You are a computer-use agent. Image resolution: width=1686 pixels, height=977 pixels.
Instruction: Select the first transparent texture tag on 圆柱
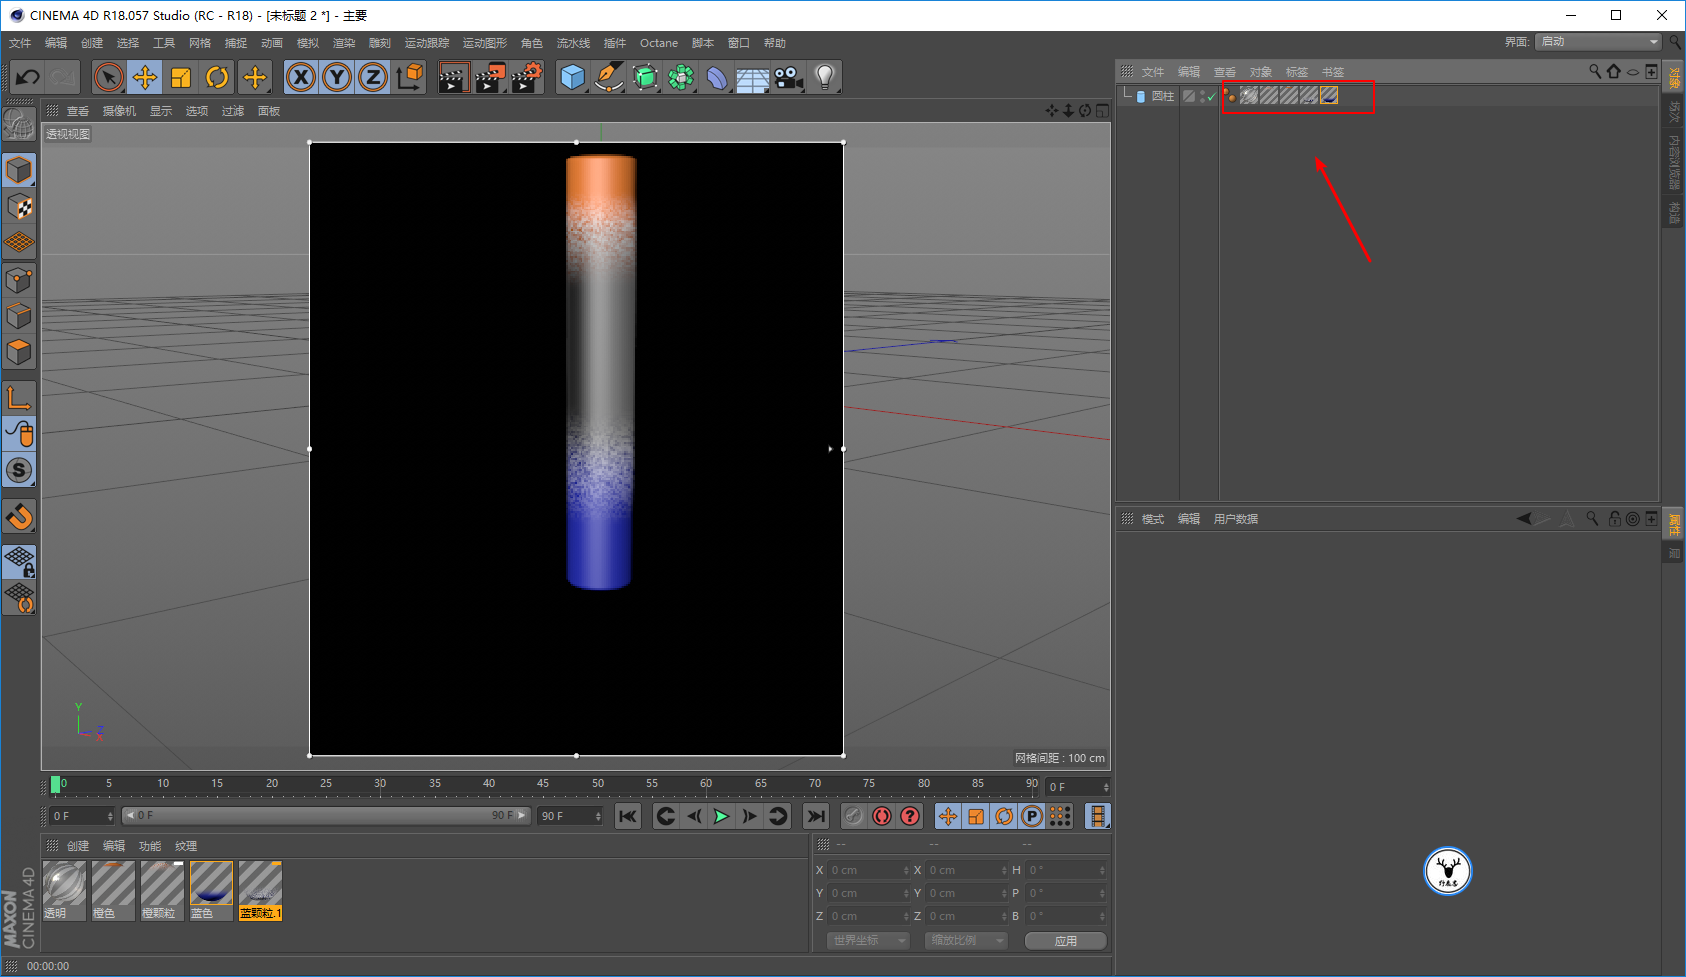point(1249,95)
